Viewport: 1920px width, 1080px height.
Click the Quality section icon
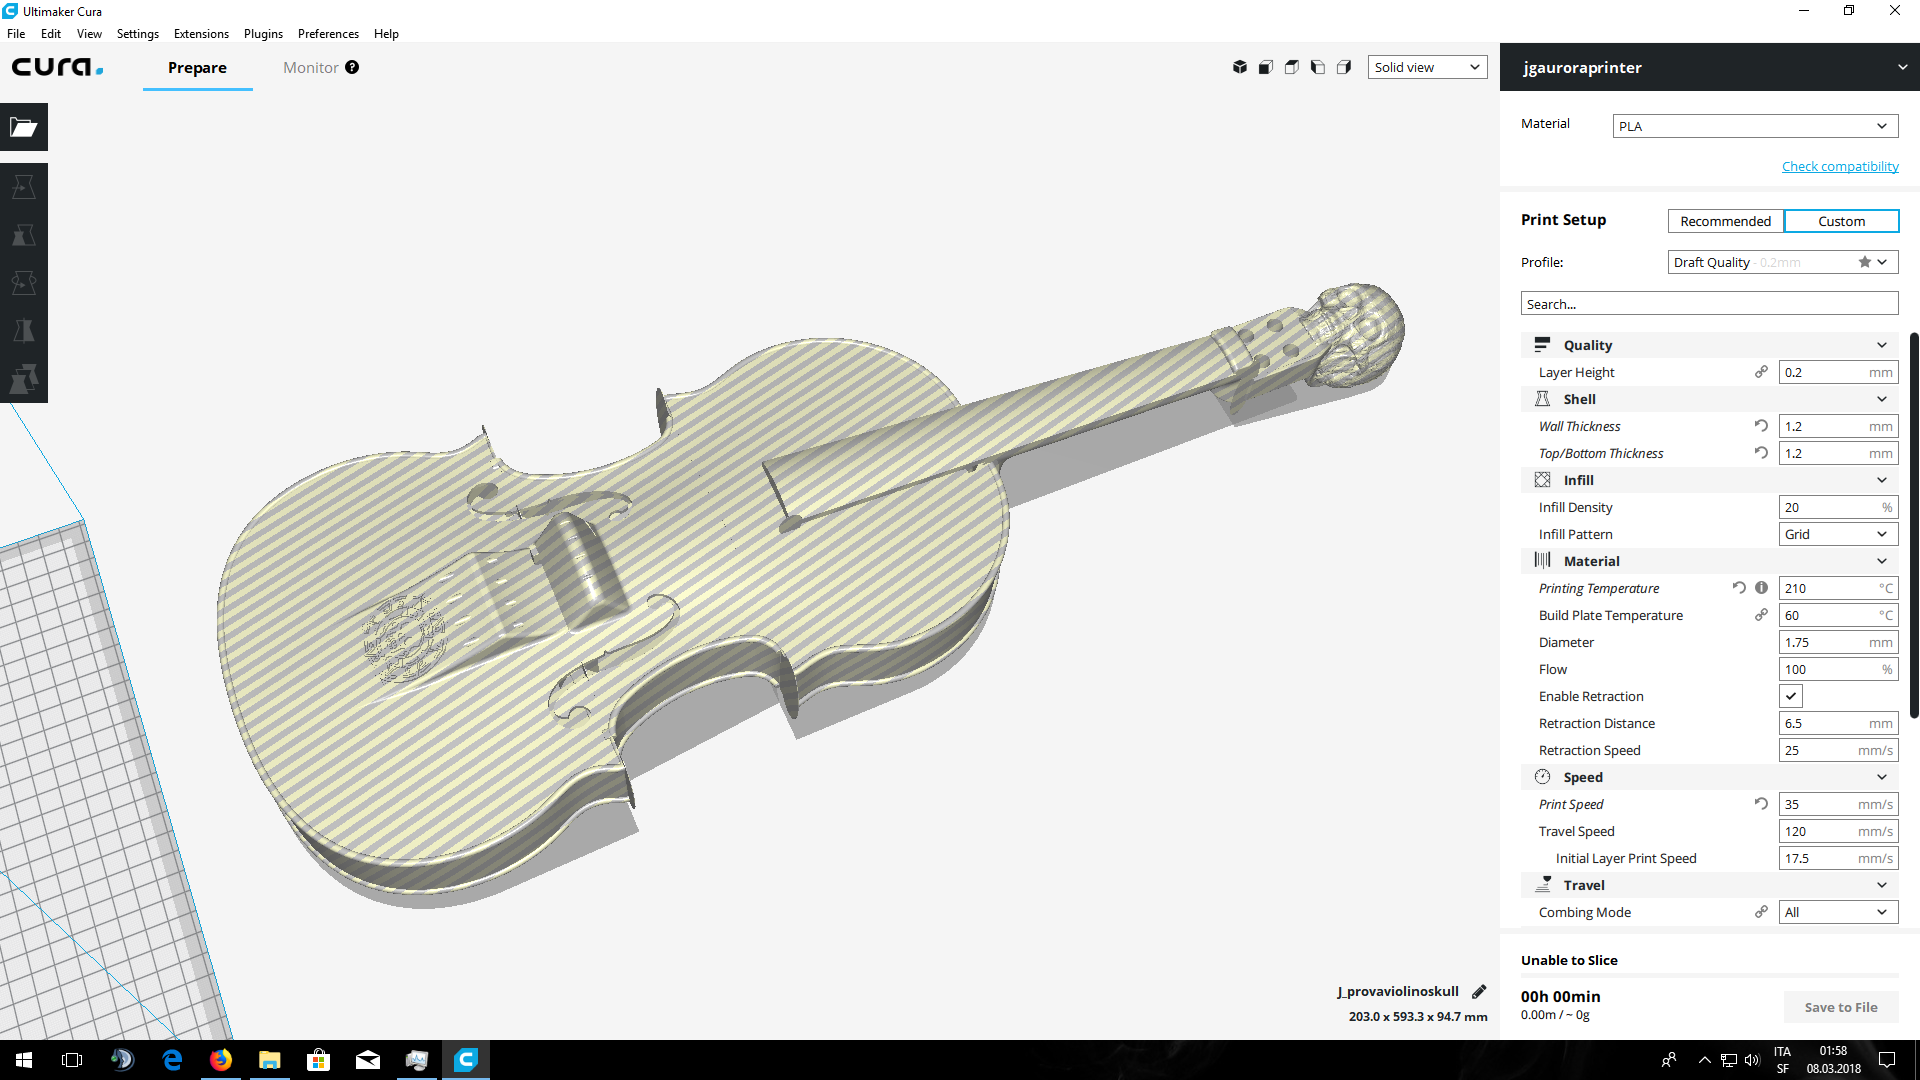tap(1542, 345)
